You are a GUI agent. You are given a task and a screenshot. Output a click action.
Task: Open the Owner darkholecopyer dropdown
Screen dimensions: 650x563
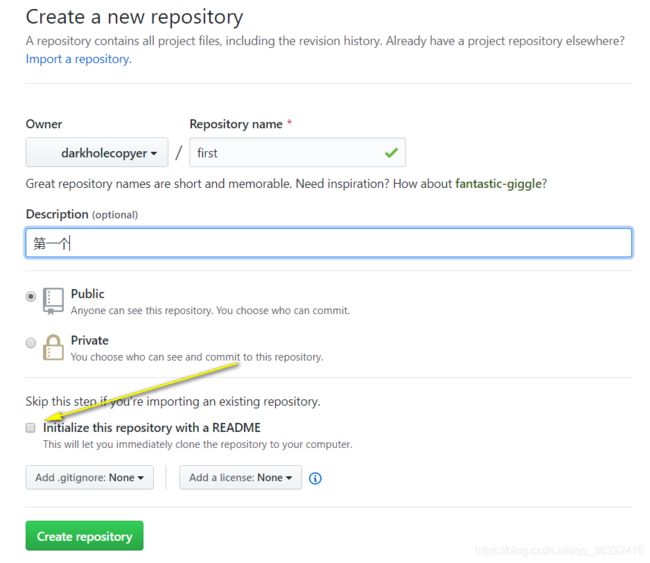(x=97, y=153)
